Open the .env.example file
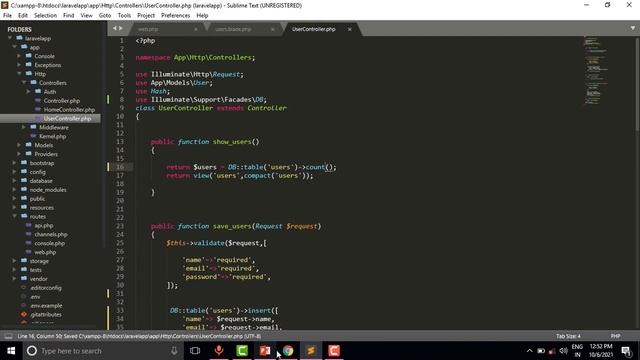640x360 pixels. click(46, 306)
